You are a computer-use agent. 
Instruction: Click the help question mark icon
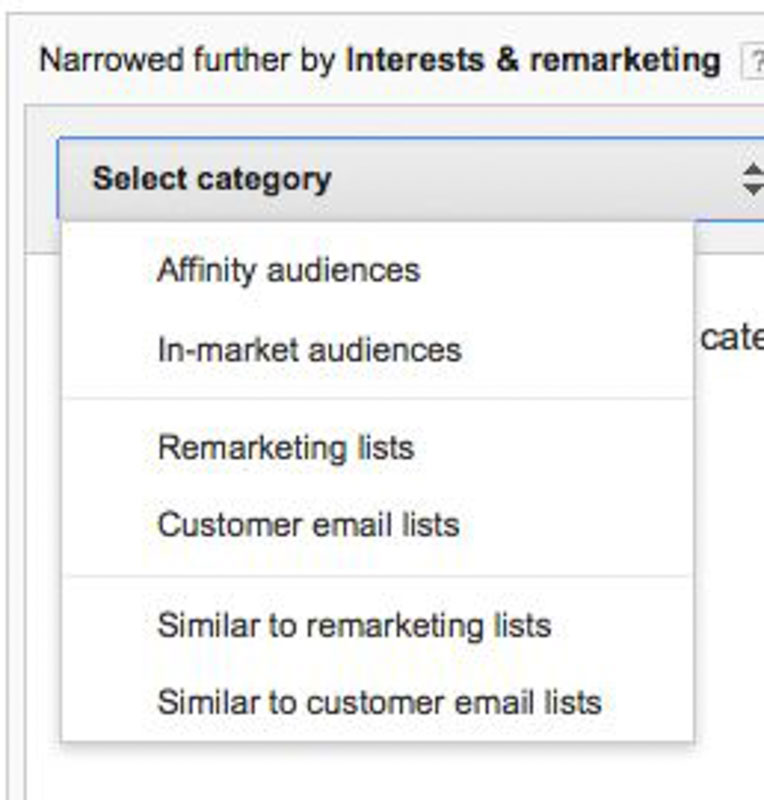(753, 62)
